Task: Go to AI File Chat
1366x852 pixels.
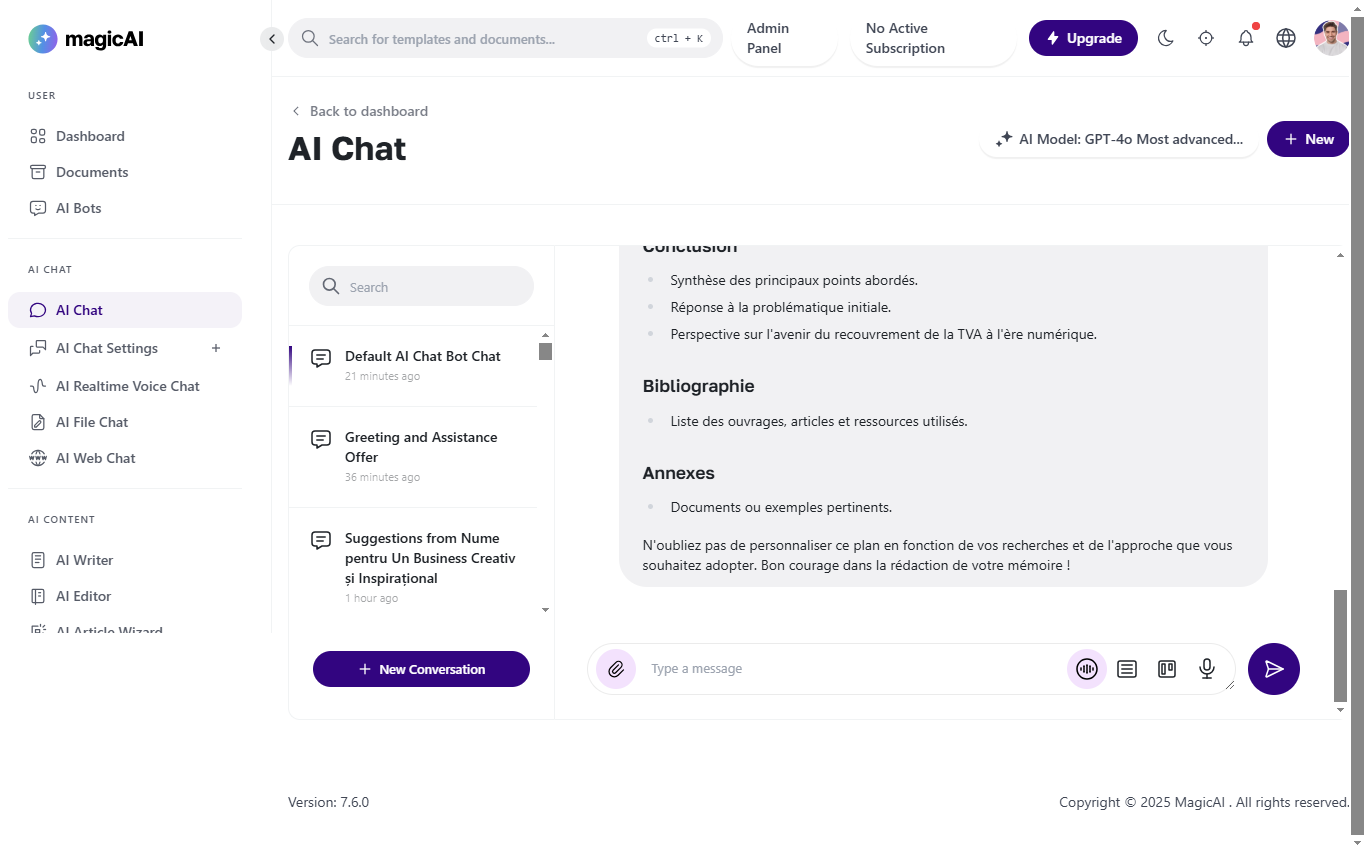Action: click(x=92, y=422)
